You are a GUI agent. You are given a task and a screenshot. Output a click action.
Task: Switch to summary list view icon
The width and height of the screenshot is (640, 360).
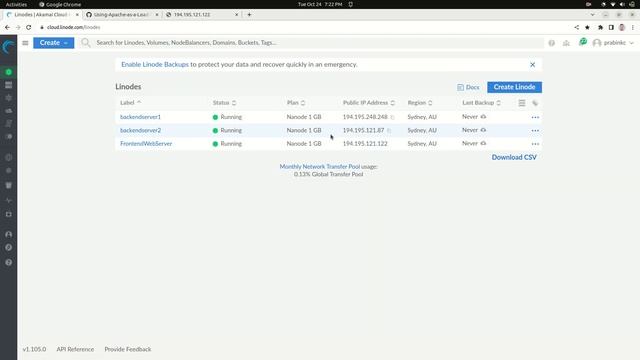click(x=522, y=103)
